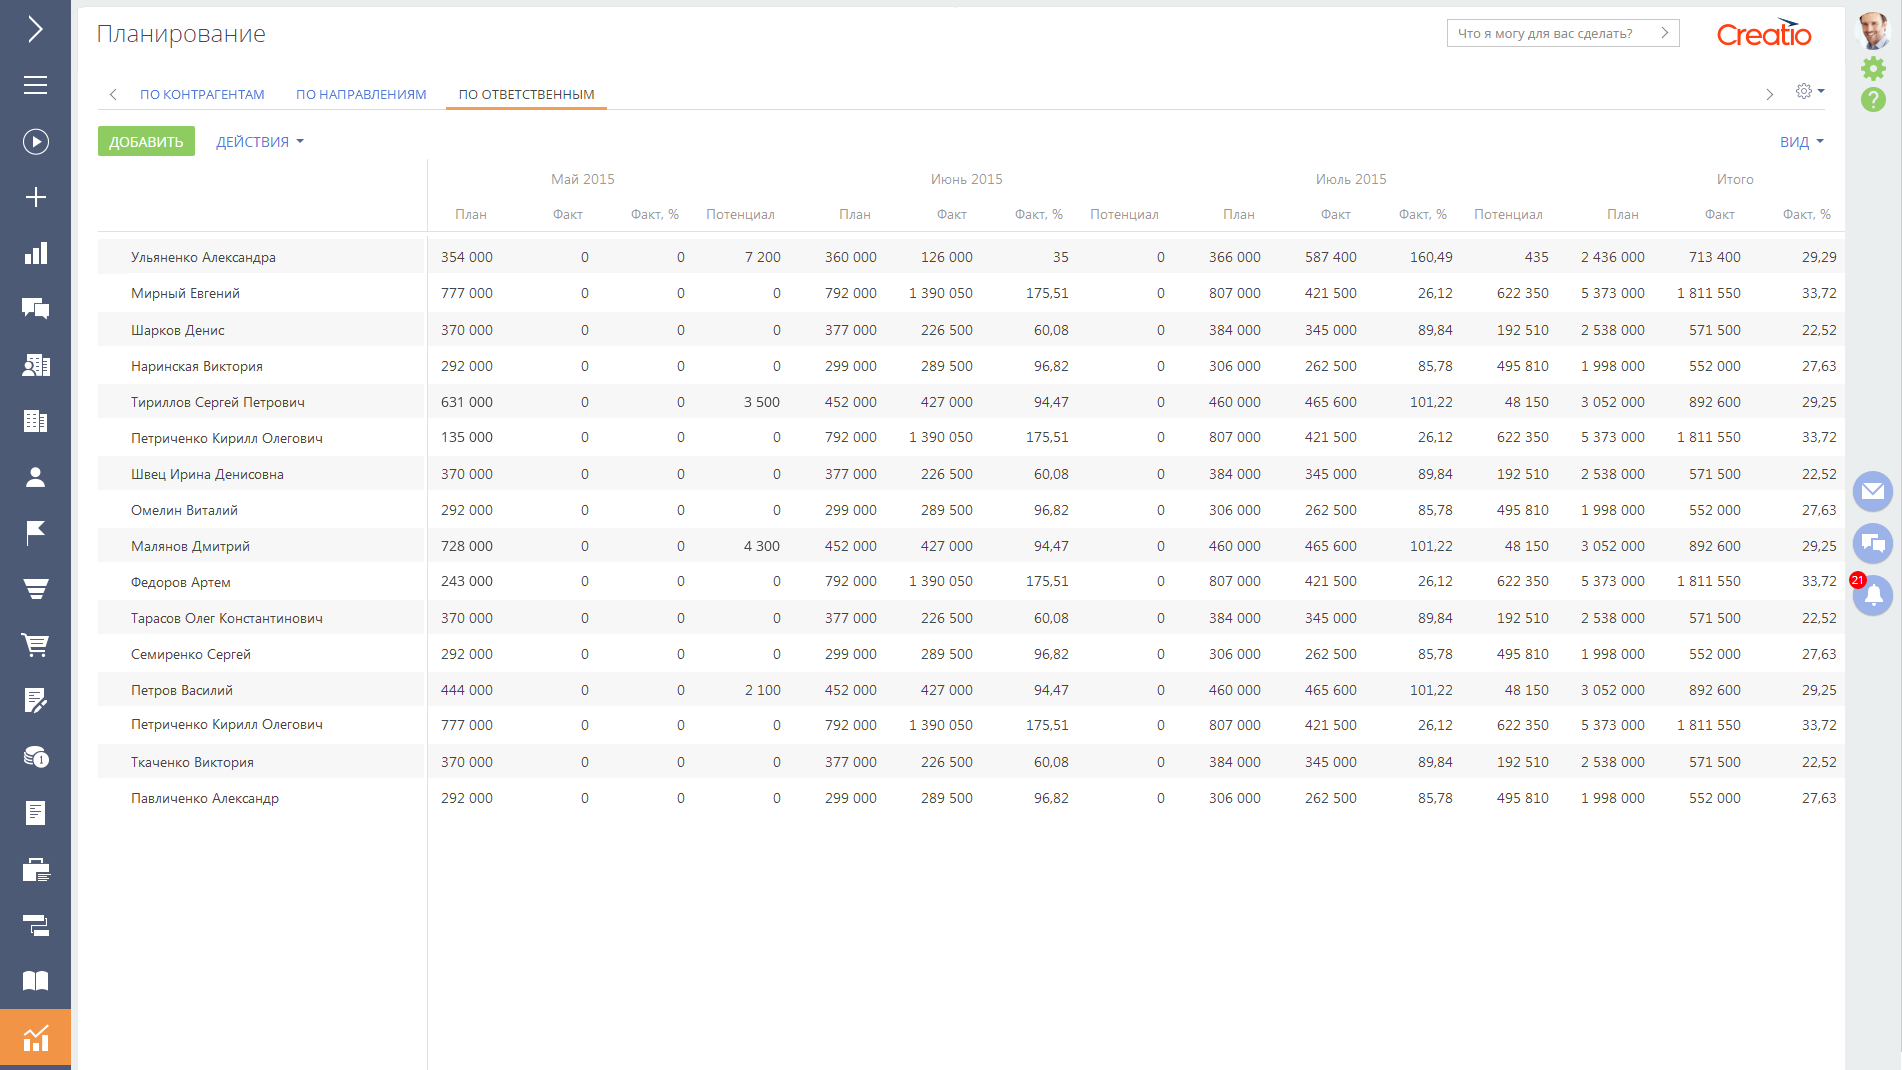The height and width of the screenshot is (1070, 1902).
Task: Click the Июнь 2015 period header
Action: pyautogui.click(x=966, y=179)
